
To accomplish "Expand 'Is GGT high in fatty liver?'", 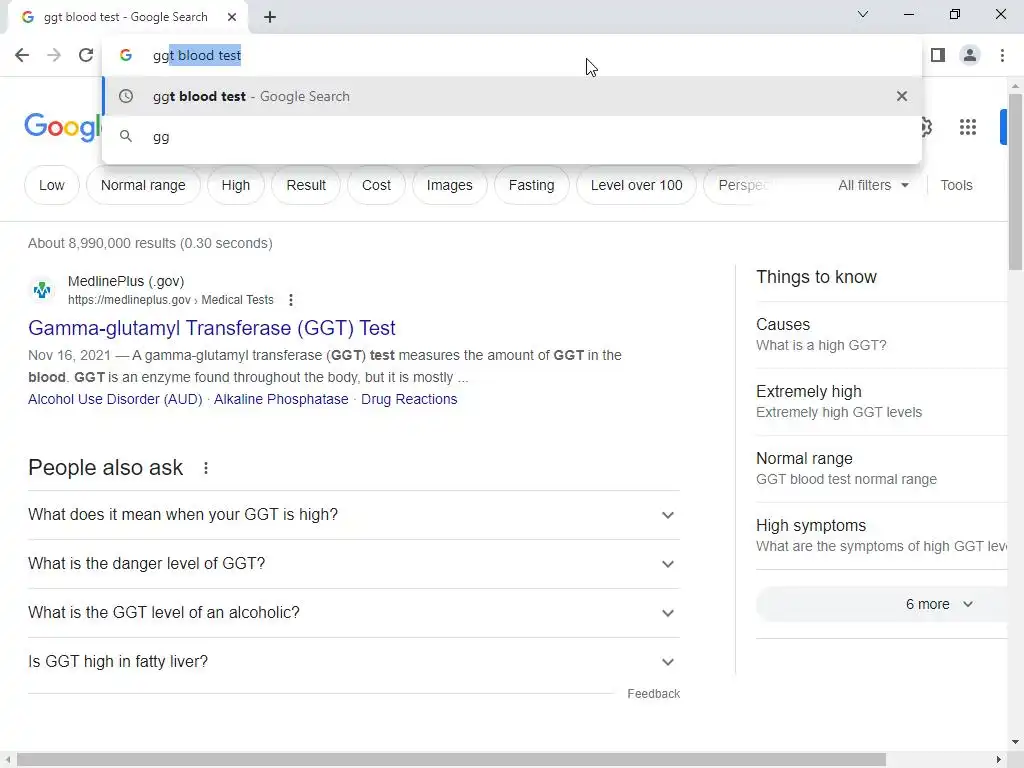I will pyautogui.click(x=354, y=662).
